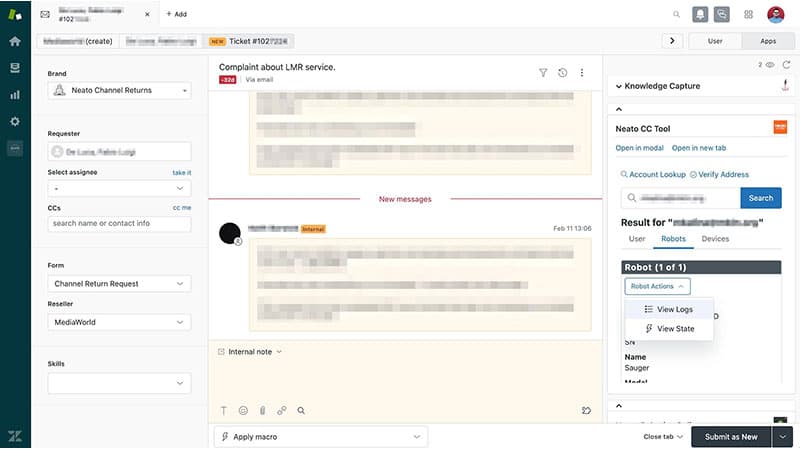Open the Home view in sidebar
This screenshot has height=450, width=800.
[15, 41]
